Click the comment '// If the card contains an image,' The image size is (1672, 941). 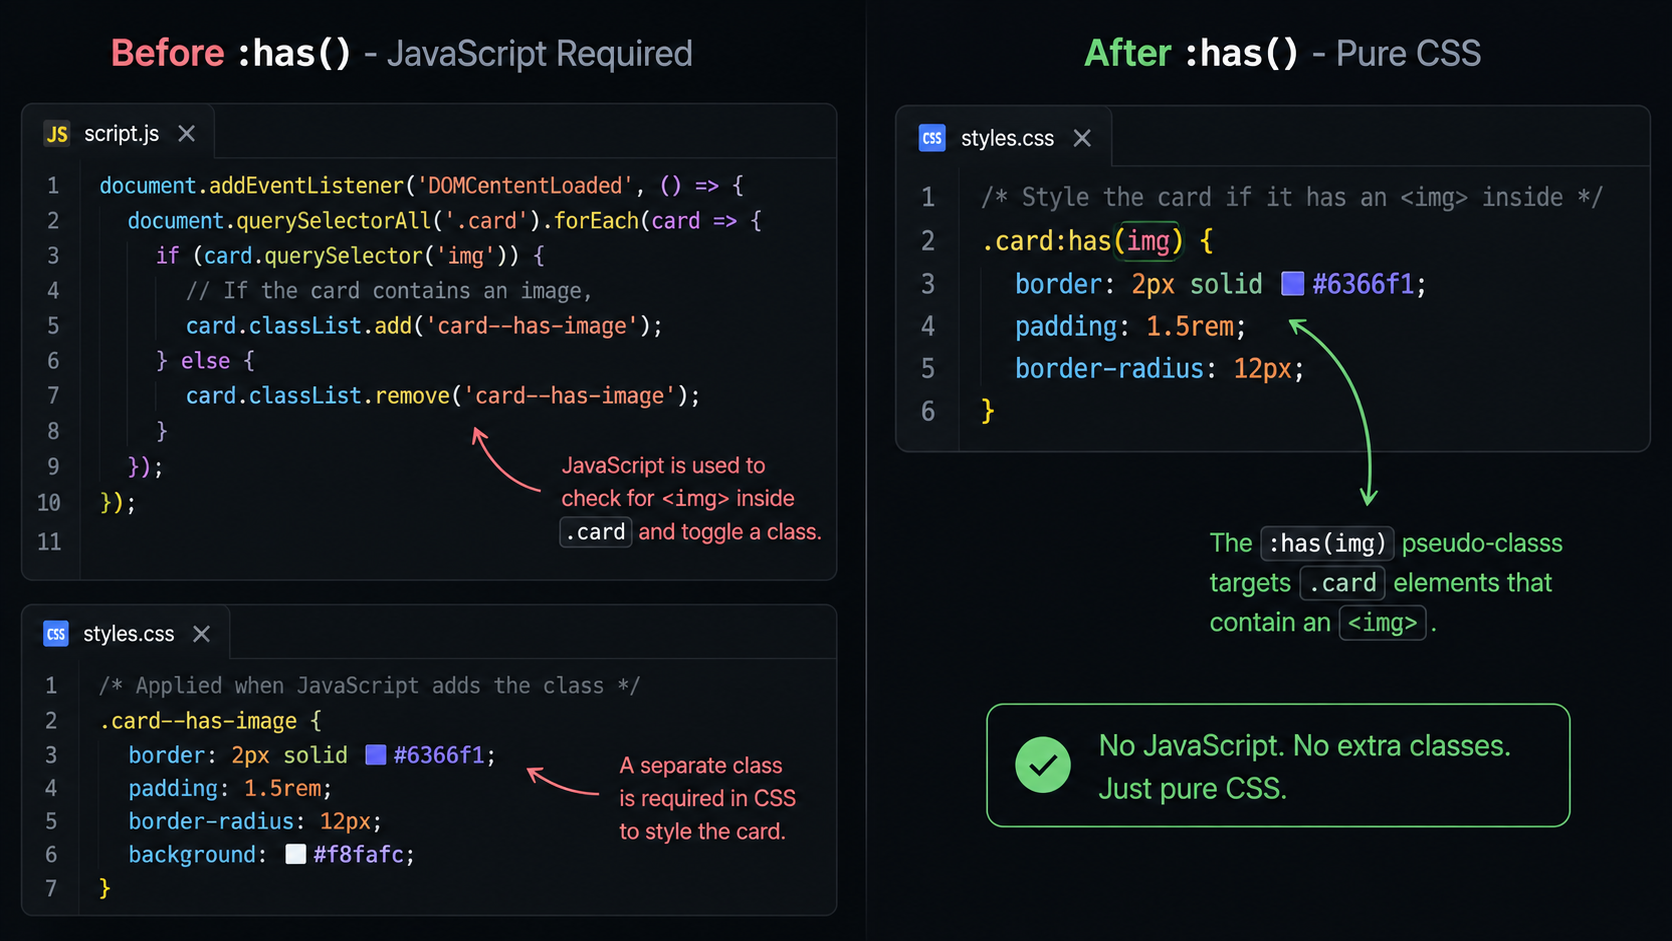click(389, 291)
